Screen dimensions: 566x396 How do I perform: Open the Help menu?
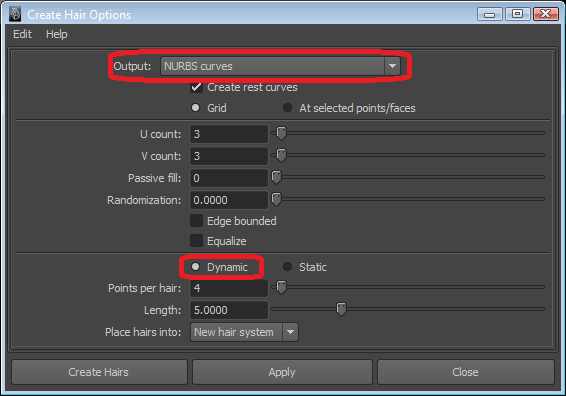[57, 34]
